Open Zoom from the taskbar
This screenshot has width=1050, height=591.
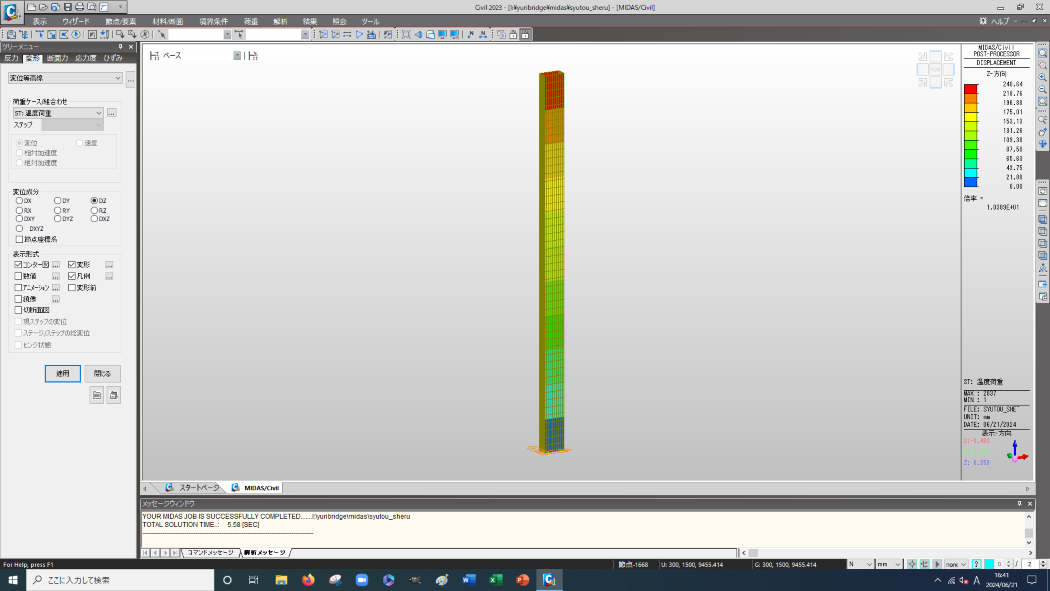[x=362, y=580]
